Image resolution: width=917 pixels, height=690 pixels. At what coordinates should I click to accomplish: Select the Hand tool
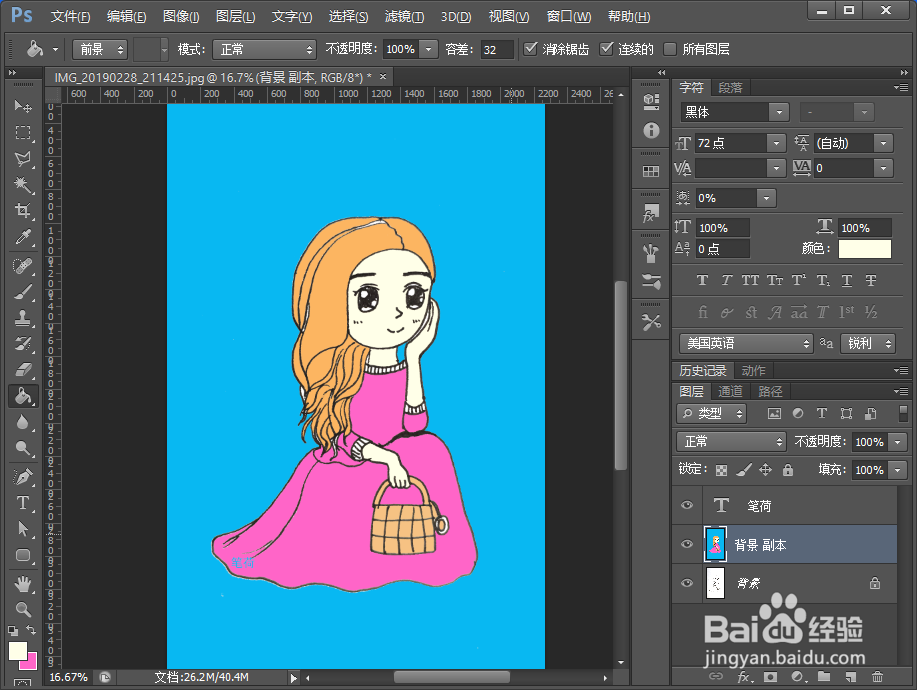click(23, 582)
